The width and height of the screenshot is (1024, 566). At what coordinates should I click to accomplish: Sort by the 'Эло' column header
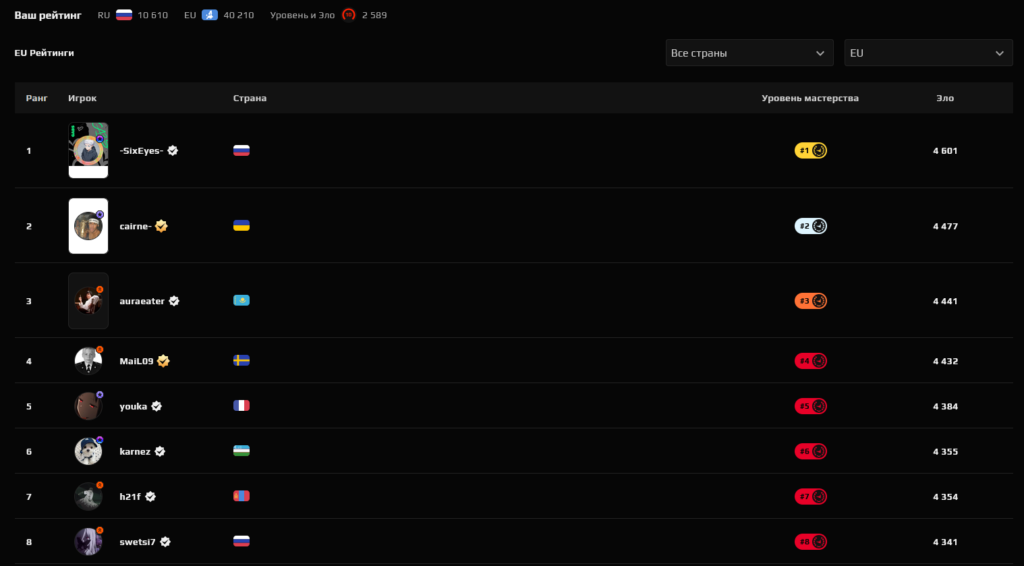[945, 98]
